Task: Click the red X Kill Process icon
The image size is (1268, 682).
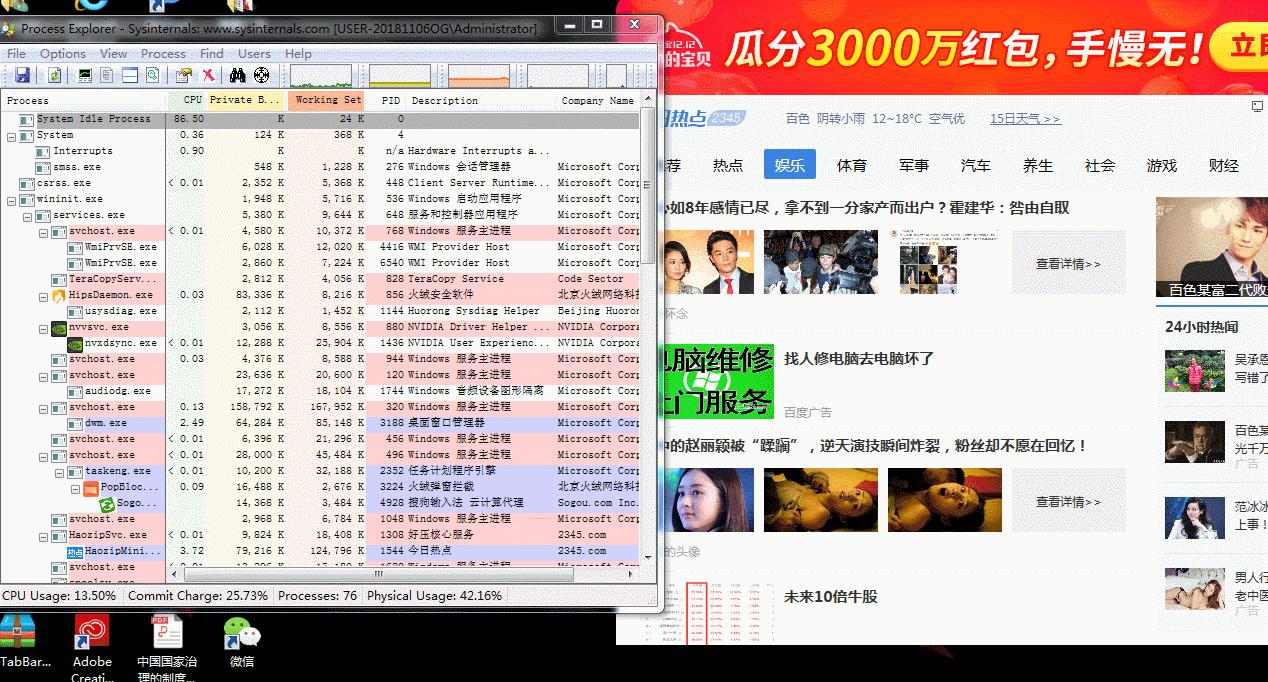Action: pos(208,75)
